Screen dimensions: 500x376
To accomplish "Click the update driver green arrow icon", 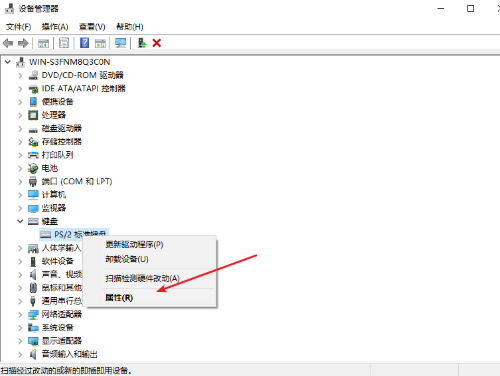I will (142, 43).
